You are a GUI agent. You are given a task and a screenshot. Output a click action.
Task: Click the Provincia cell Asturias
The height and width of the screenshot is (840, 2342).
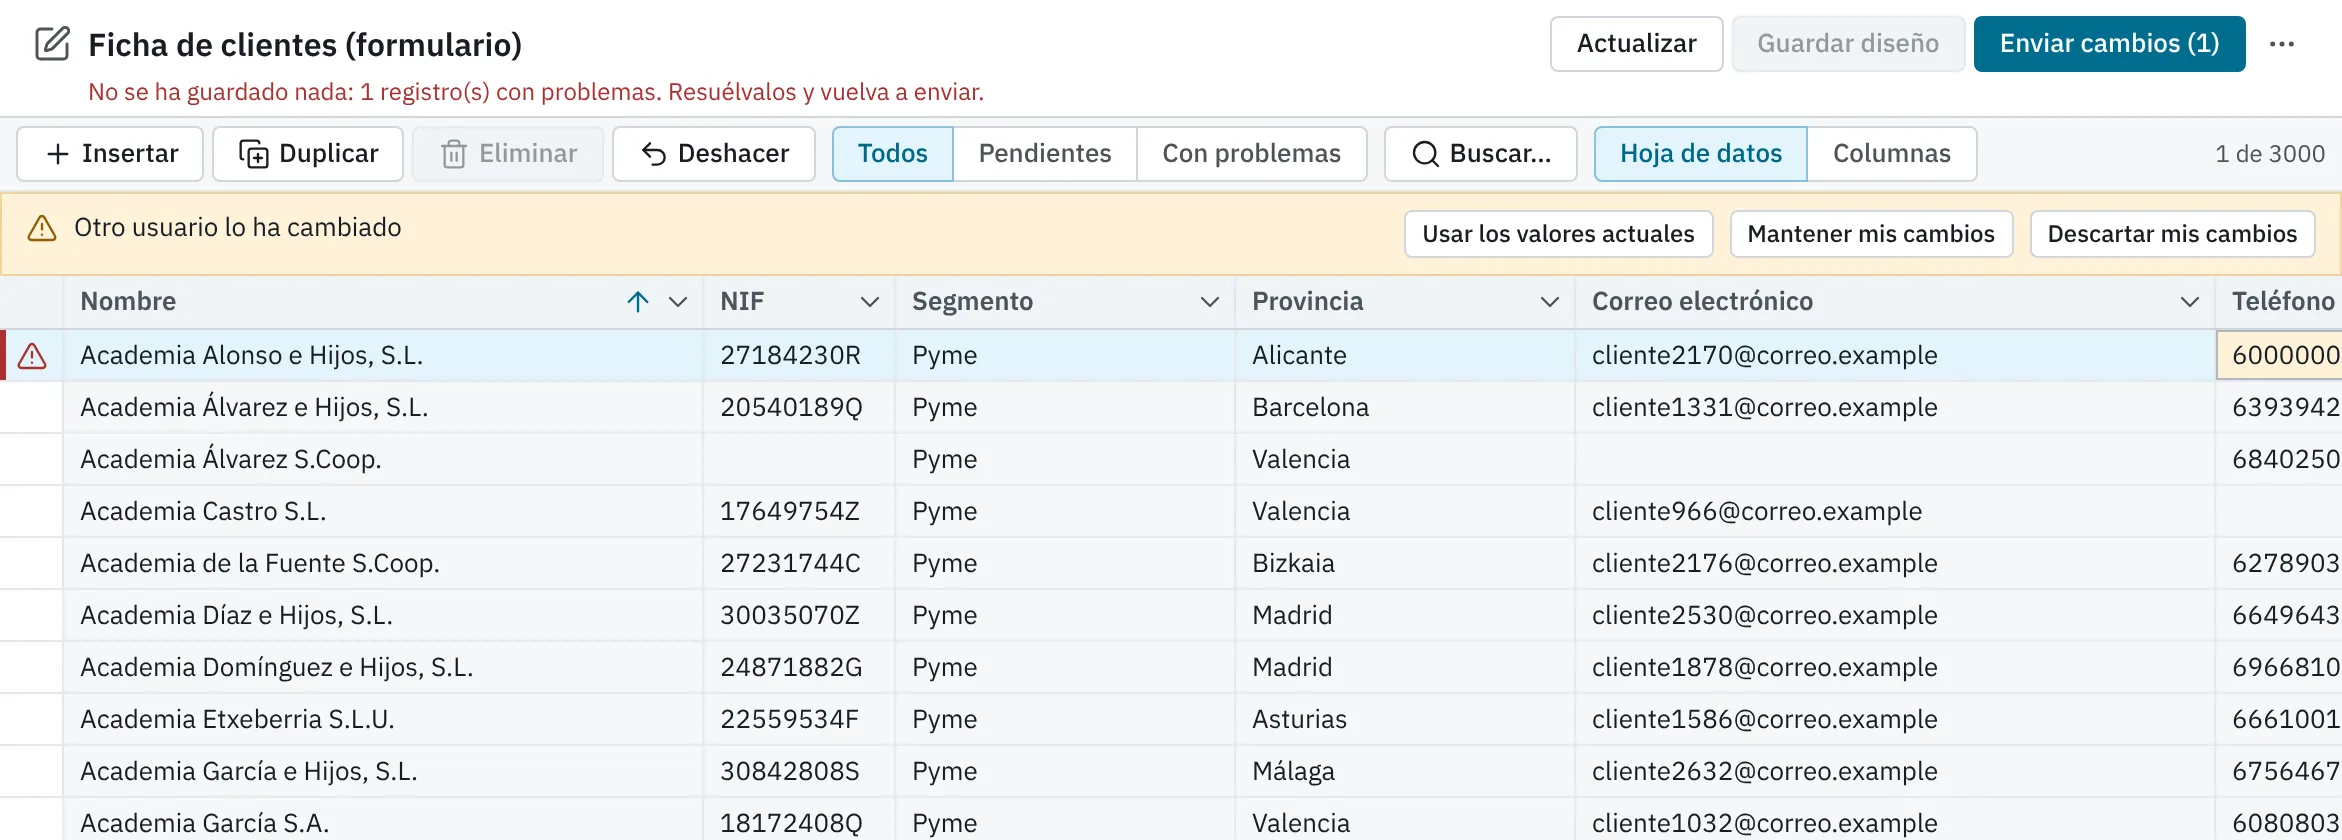pyautogui.click(x=1404, y=720)
